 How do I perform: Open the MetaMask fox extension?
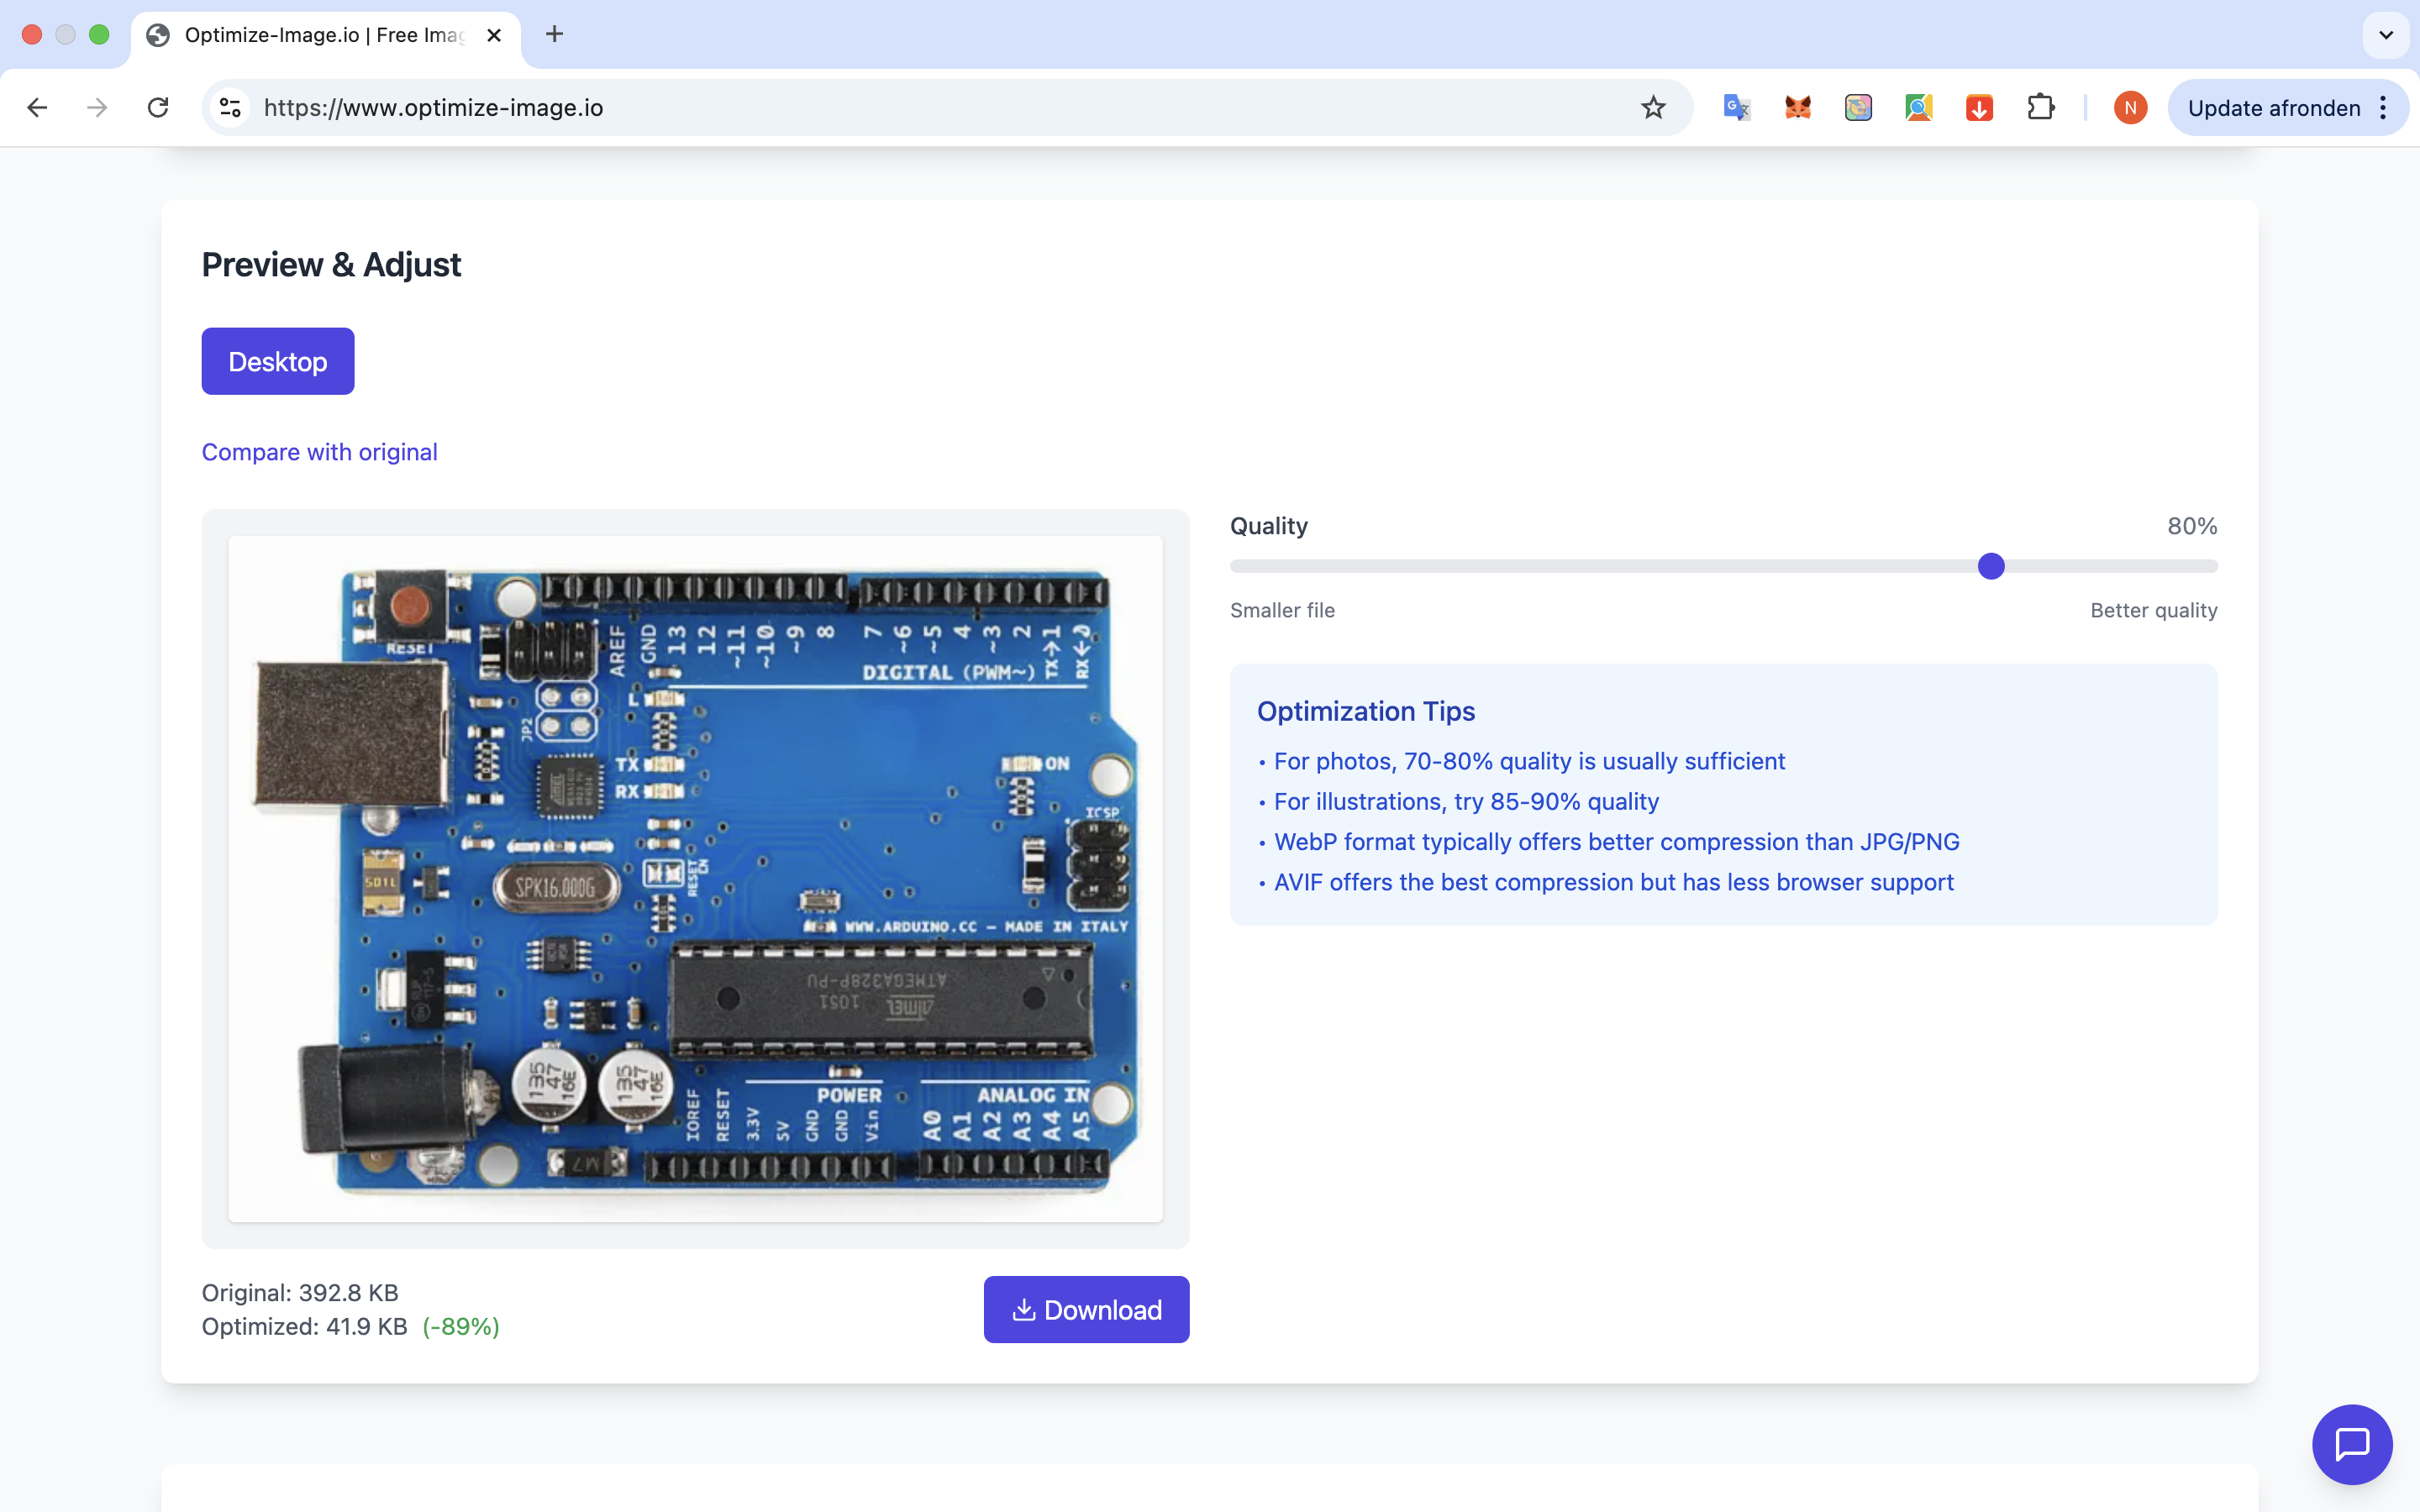[1798, 107]
